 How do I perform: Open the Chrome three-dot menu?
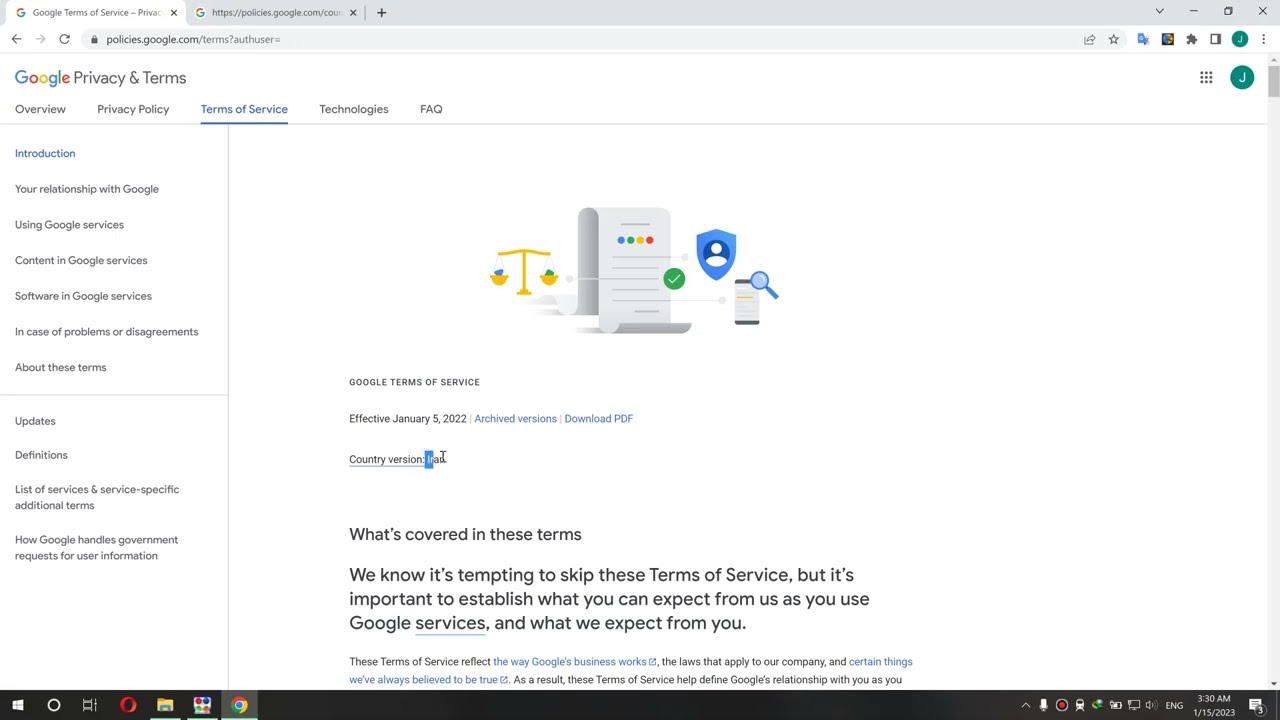pos(1263,39)
